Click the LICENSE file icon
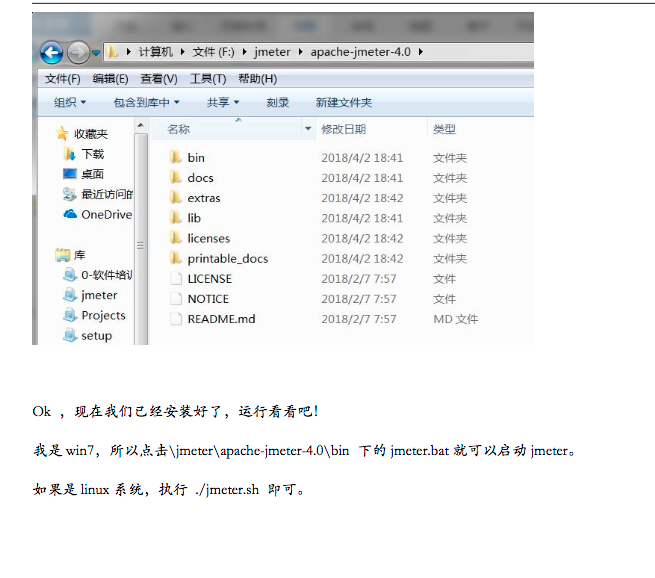 tap(176, 278)
